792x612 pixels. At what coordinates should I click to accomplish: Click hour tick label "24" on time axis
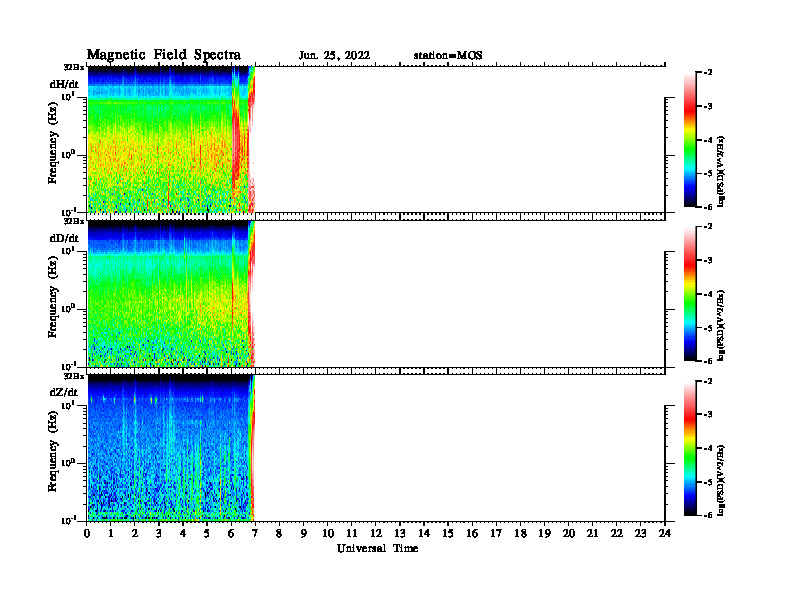tap(665, 533)
